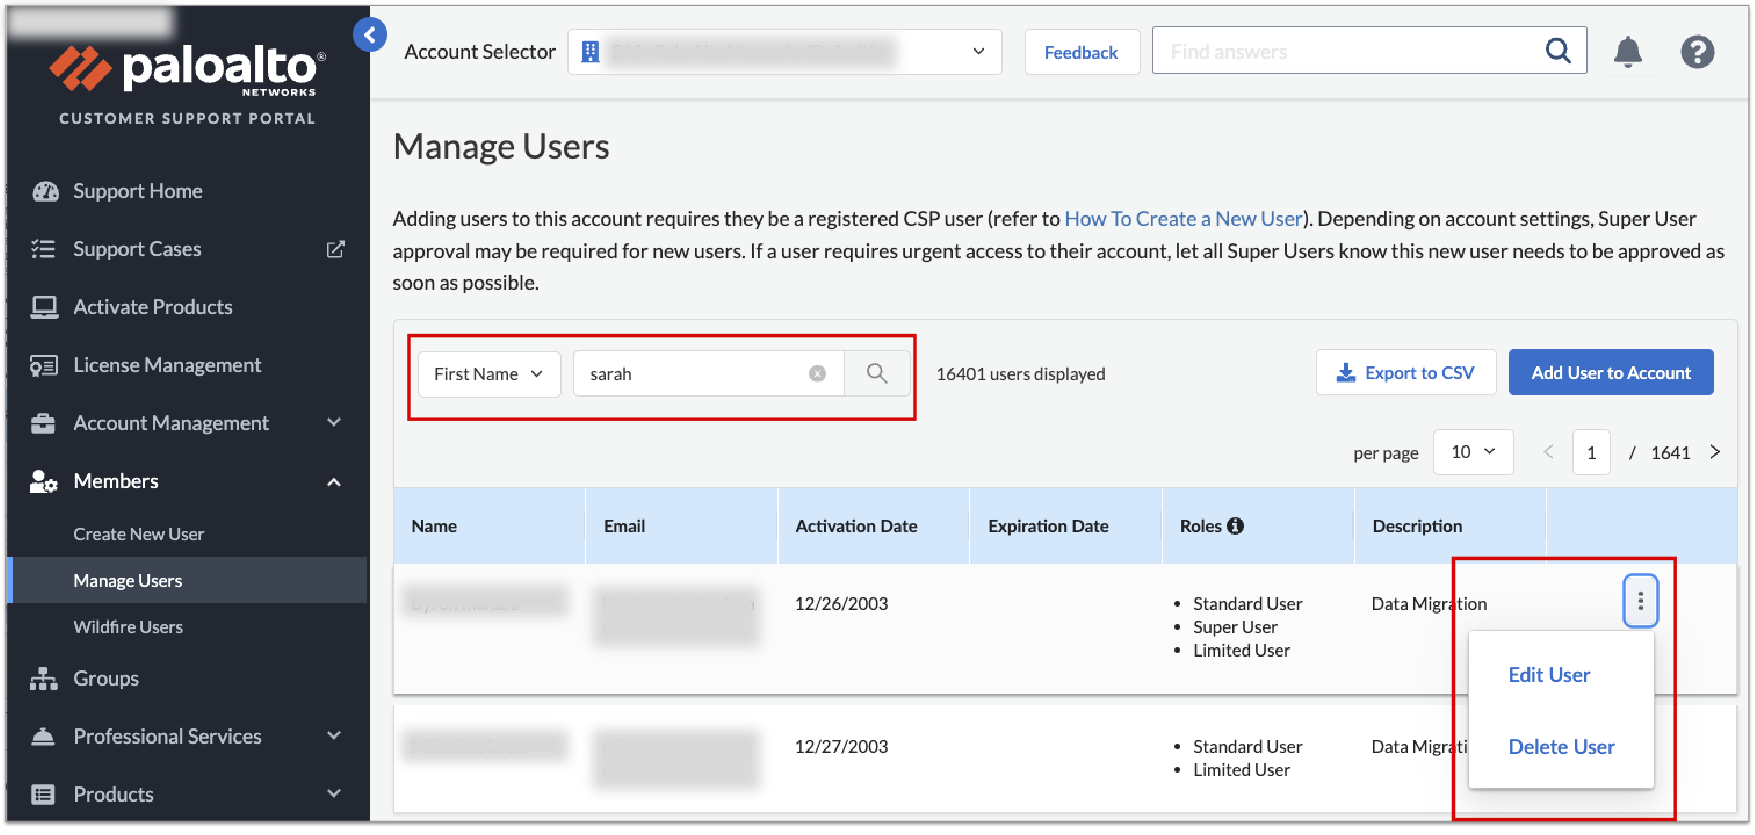This screenshot has height=835, width=1755.
Task: Clear the sarah search text
Action: pyautogui.click(x=817, y=374)
